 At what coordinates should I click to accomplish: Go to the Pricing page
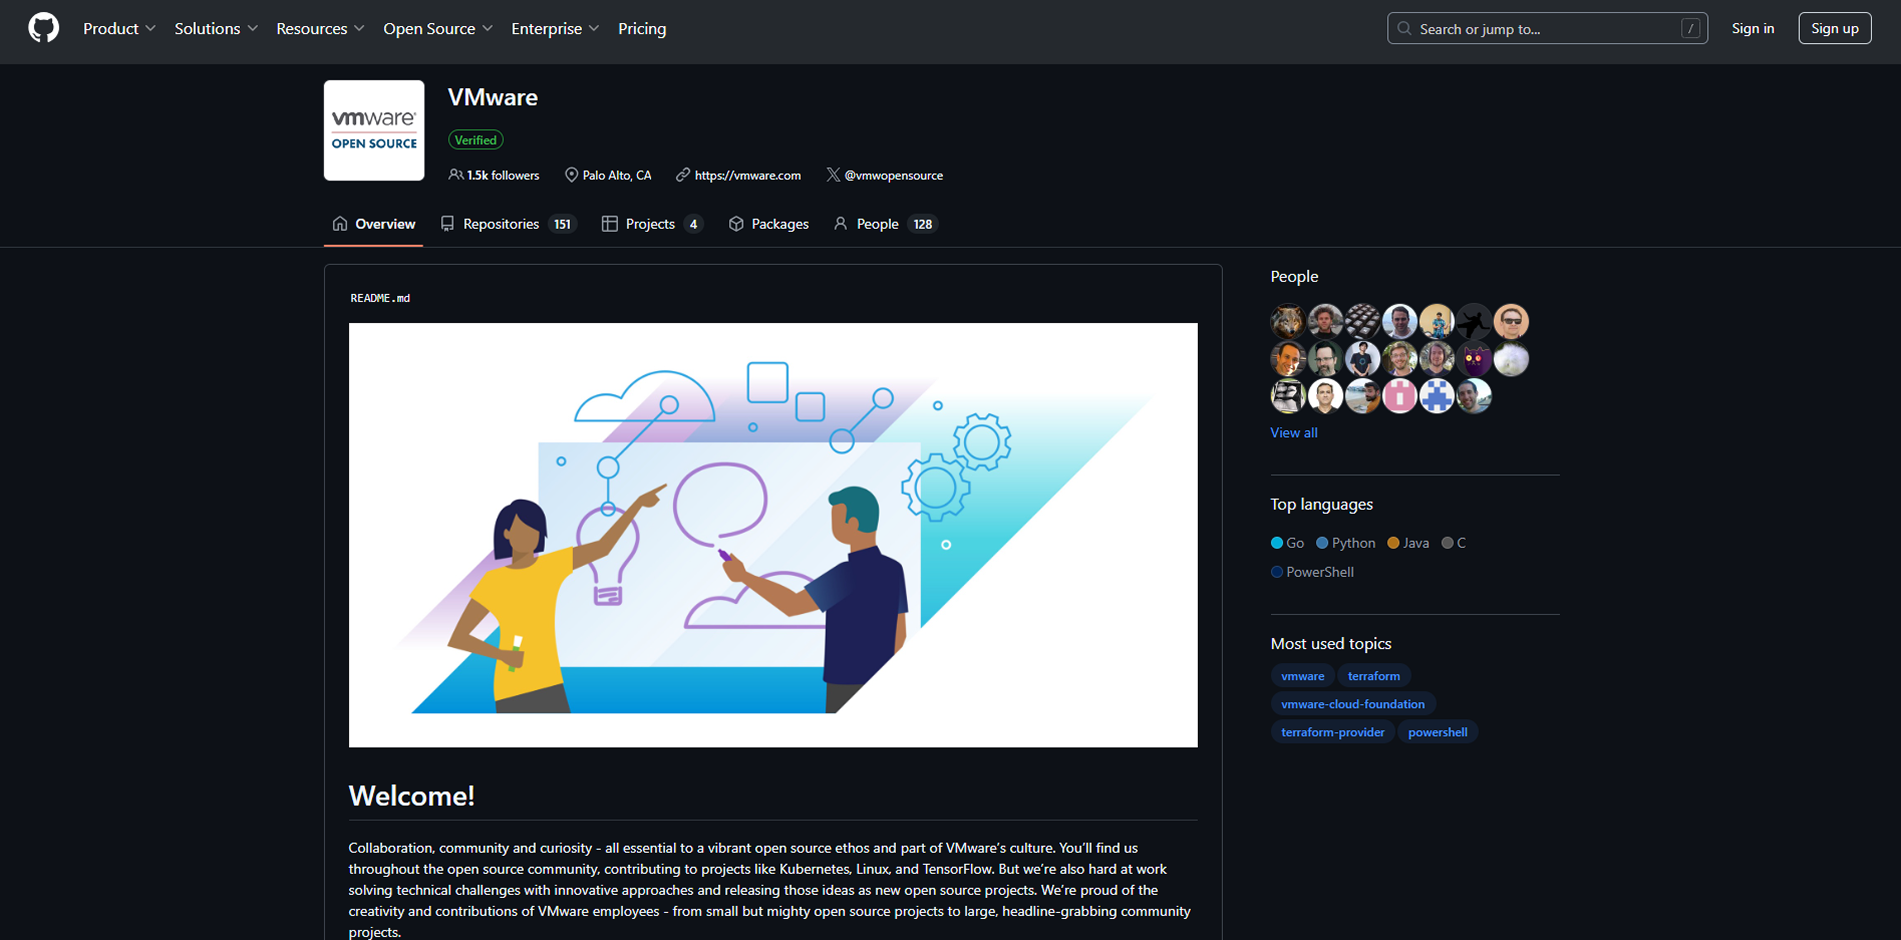tap(642, 28)
